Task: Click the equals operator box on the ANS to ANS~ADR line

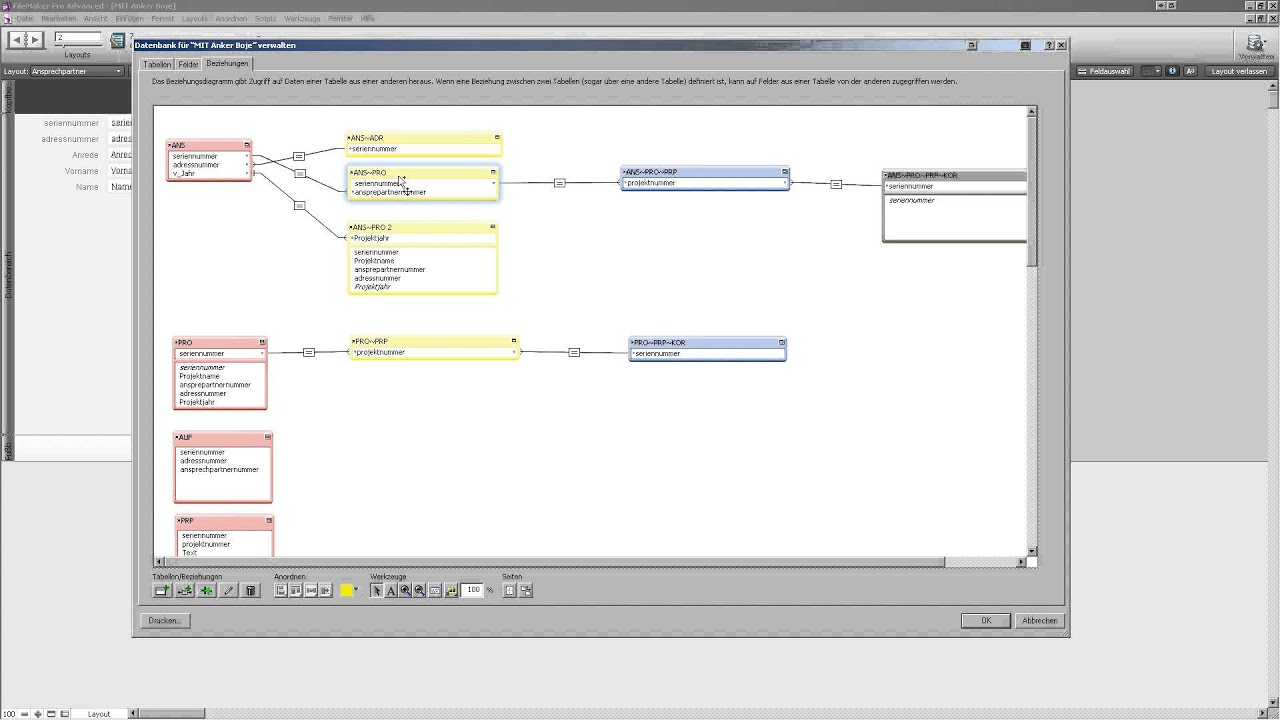Action: [299, 156]
